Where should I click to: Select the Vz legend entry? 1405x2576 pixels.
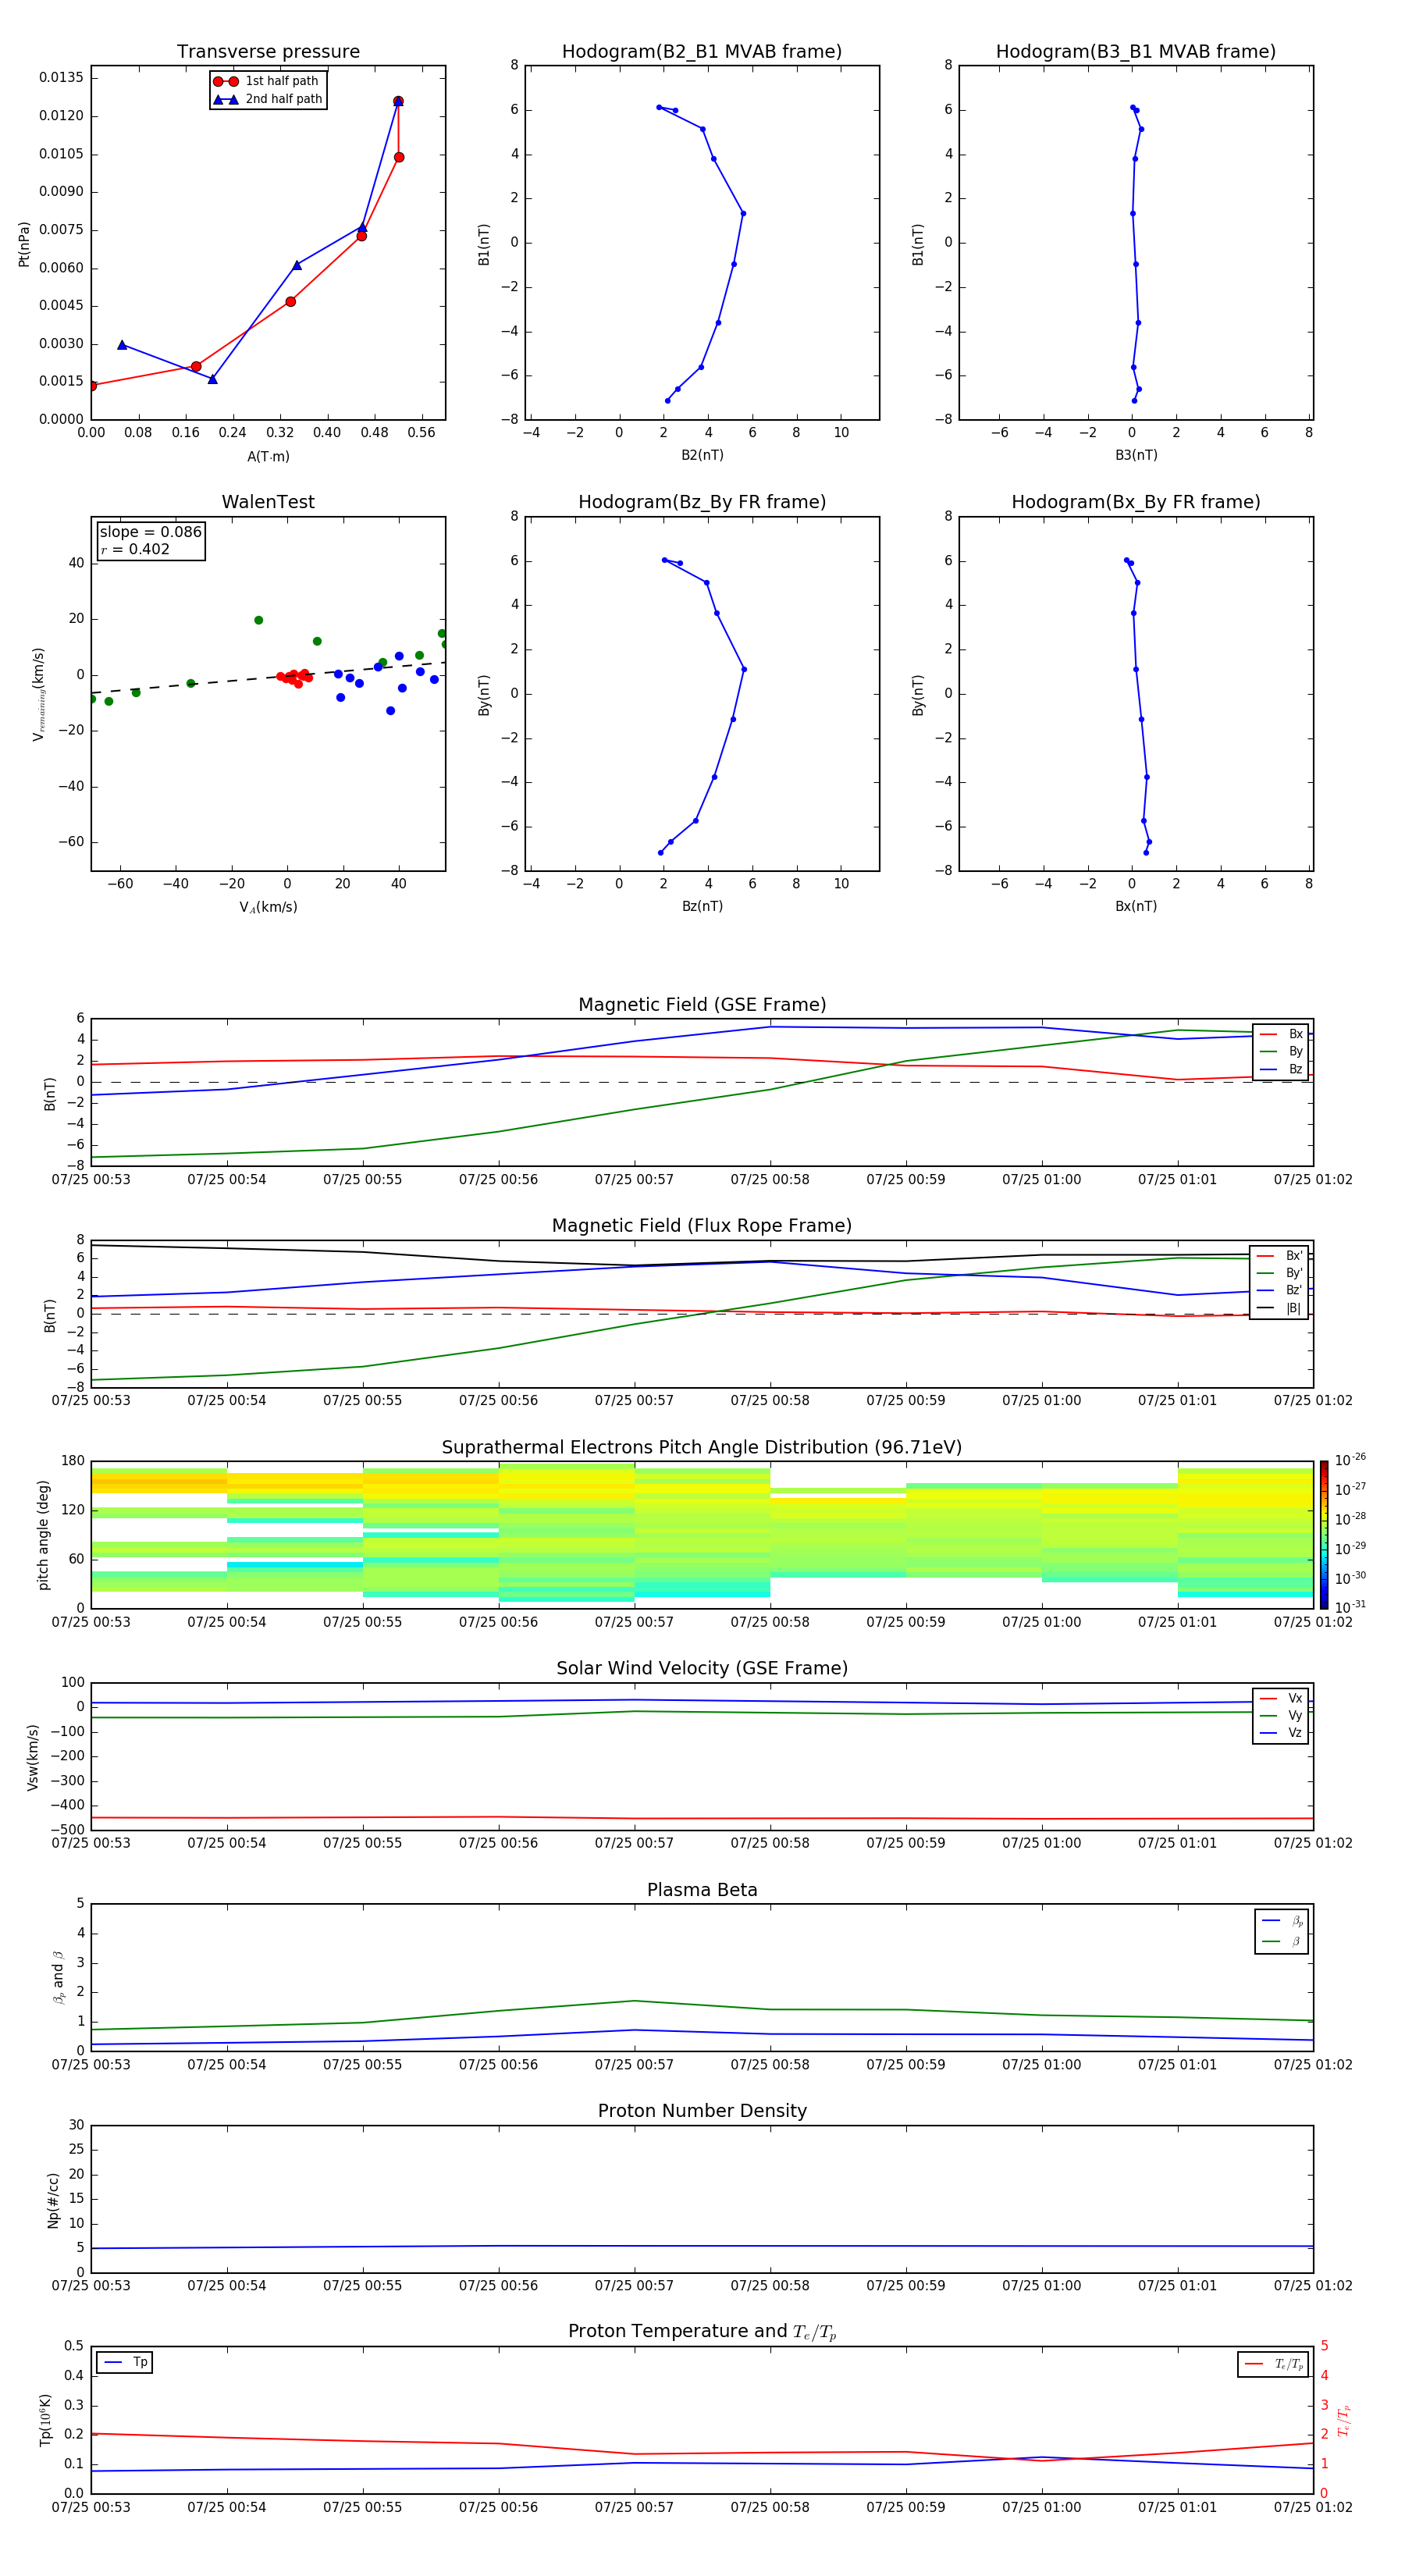coord(1281,1733)
